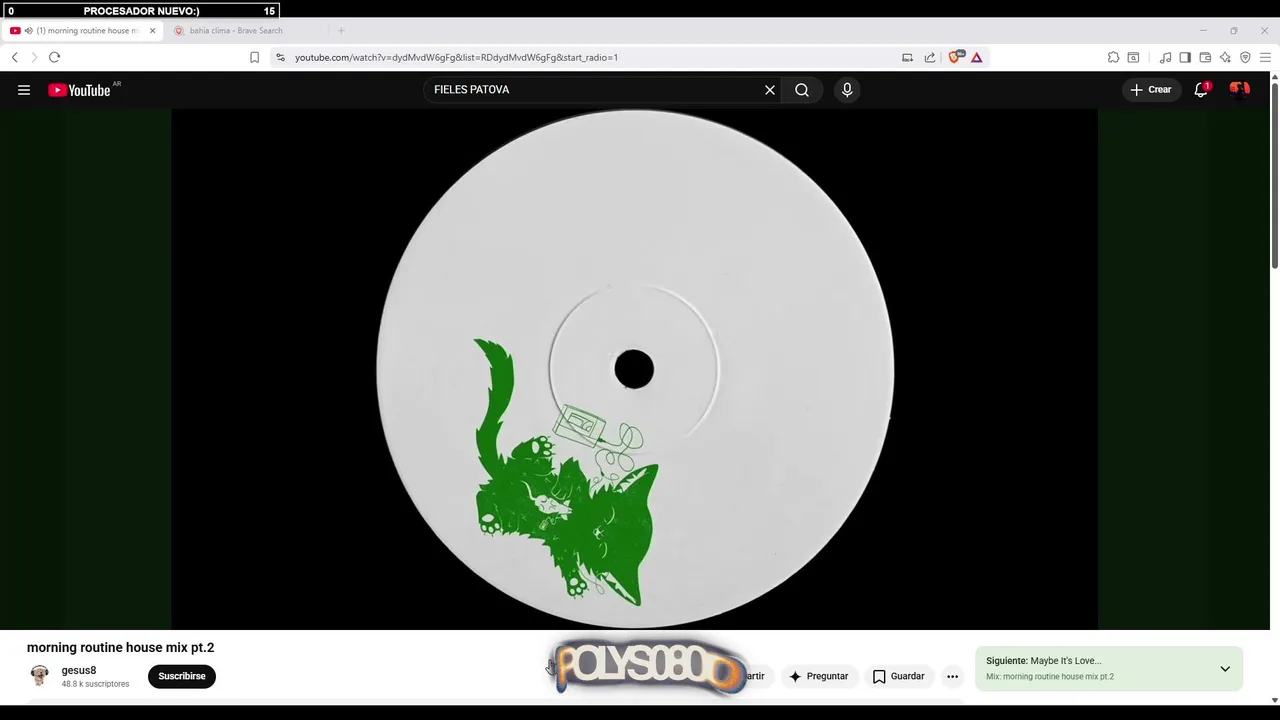Install-app icon in the address bar
Screen dimensions: 1280x720
(907, 58)
